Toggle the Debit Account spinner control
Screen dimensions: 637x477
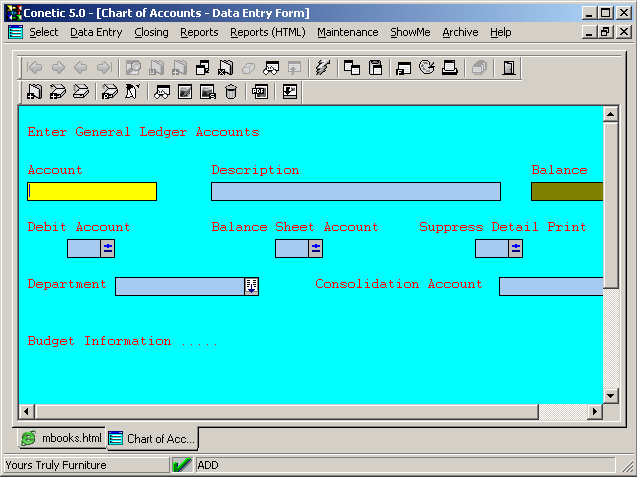tap(108, 248)
